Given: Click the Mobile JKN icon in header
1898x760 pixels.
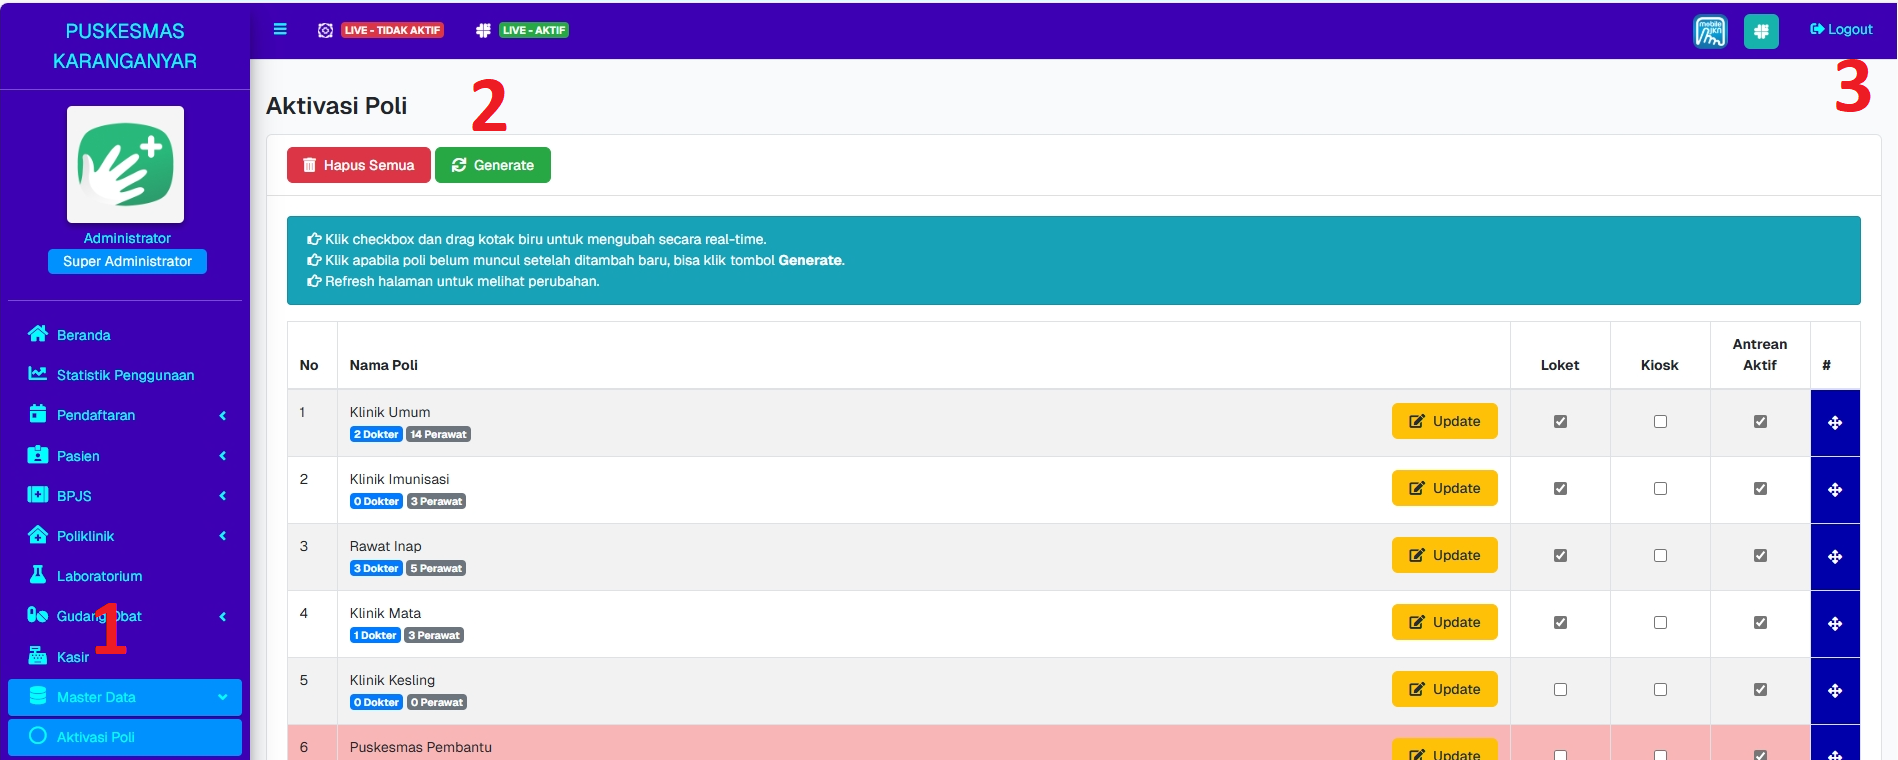Looking at the screenshot, I should (1710, 31).
